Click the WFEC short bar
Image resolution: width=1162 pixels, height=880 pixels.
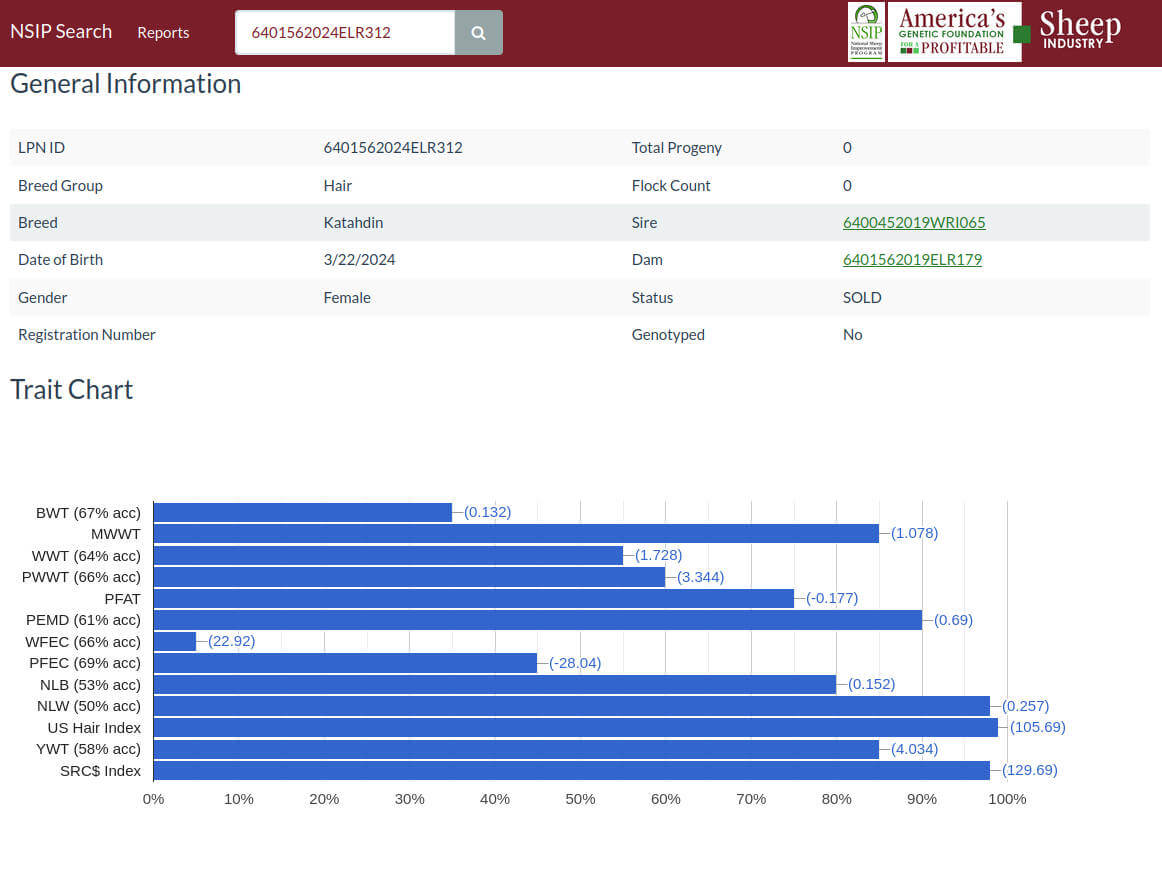(x=175, y=641)
